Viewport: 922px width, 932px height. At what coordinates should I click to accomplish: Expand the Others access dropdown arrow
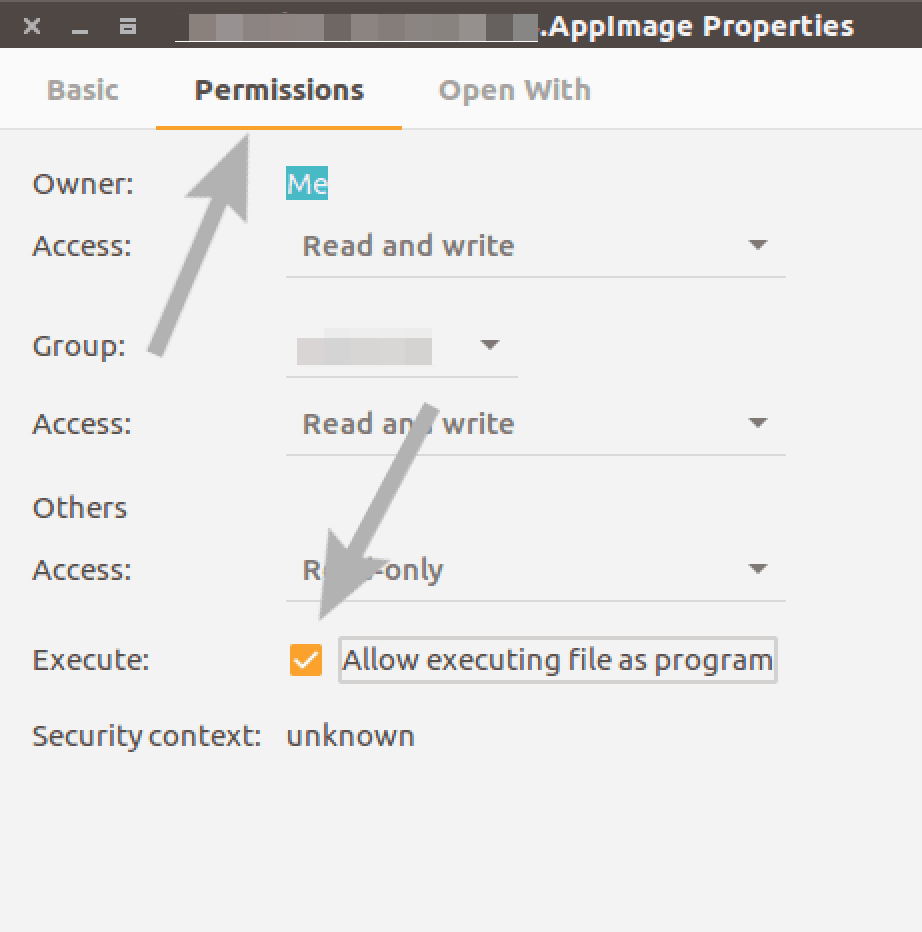pyautogui.click(x=757, y=568)
